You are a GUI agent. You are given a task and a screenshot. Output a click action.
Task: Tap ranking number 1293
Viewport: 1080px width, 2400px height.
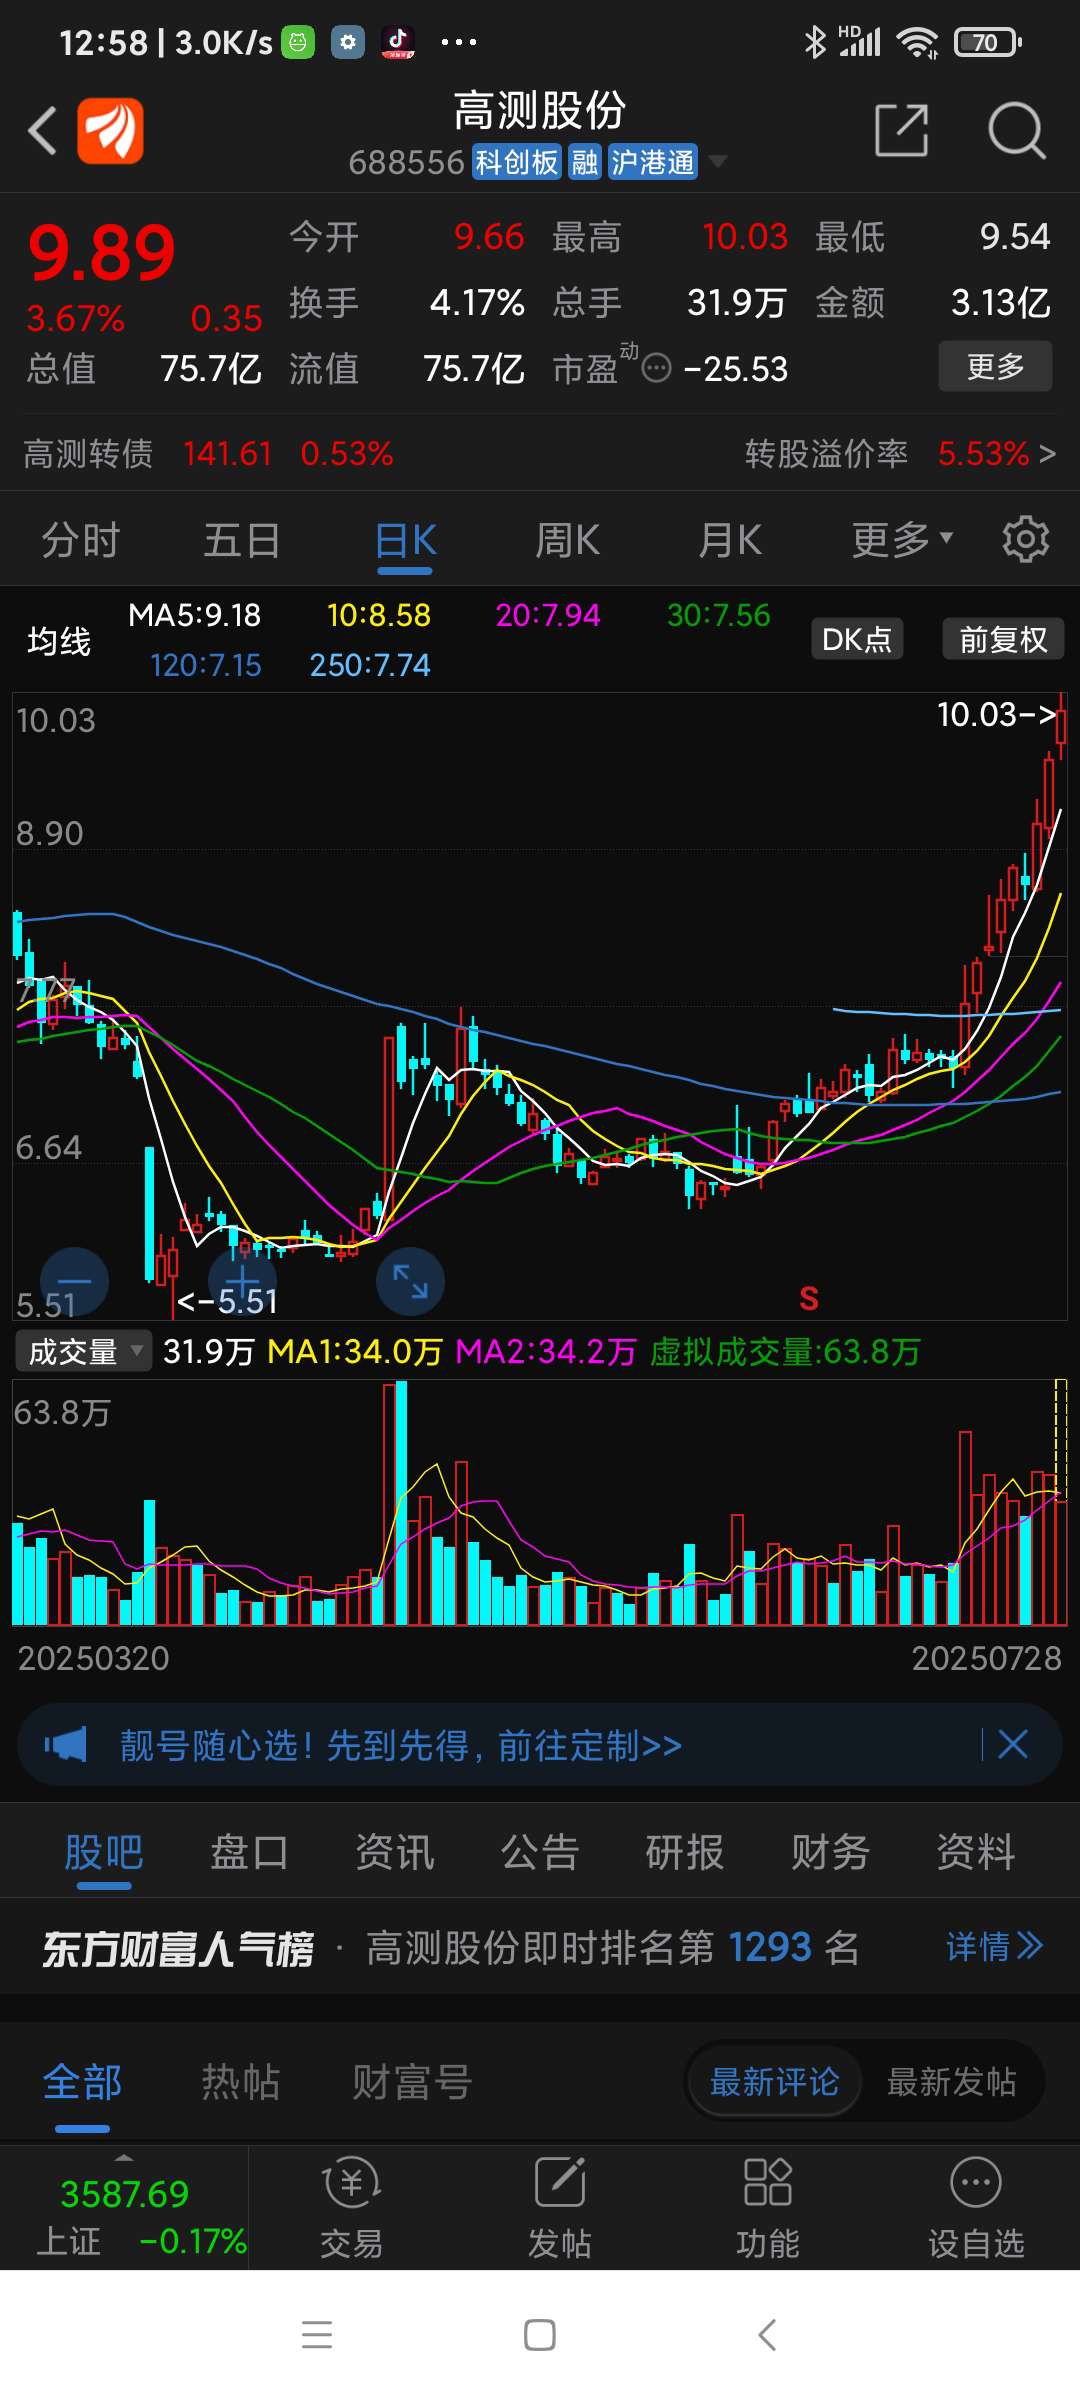(x=769, y=1947)
